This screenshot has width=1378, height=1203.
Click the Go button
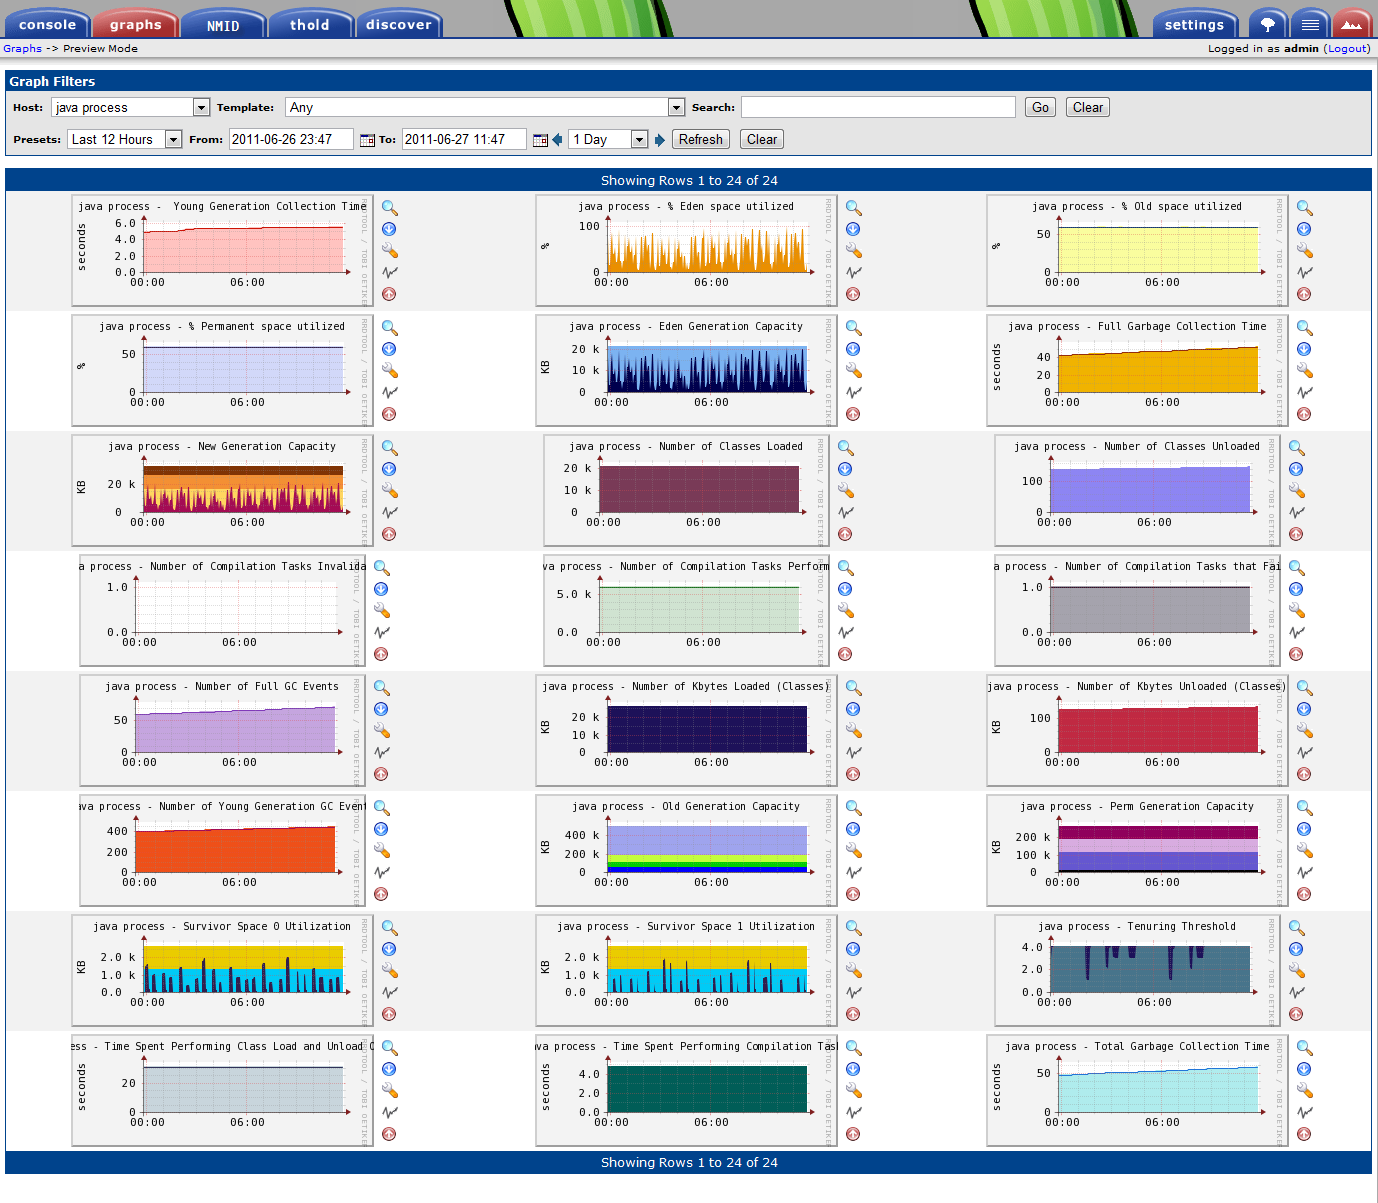coord(1040,107)
